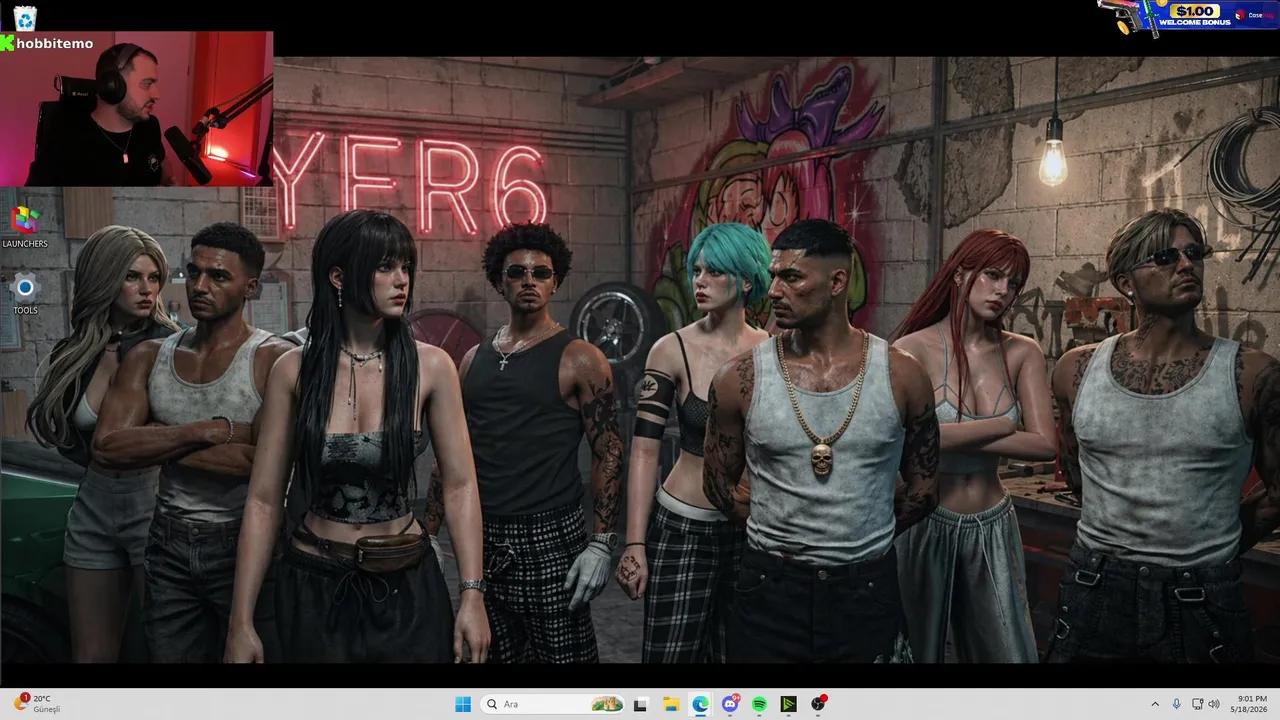Click the hobbitemo webcam overlay
Viewport: 1280px width, 720px height.
[x=136, y=108]
